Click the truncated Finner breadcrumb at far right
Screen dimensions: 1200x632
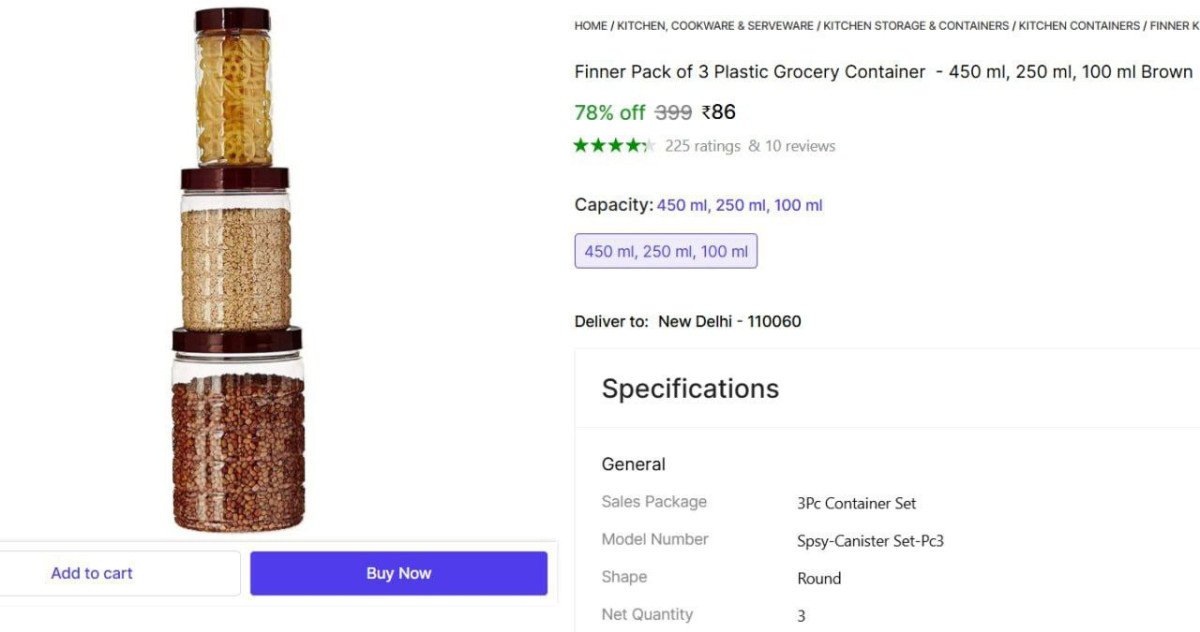1175,26
